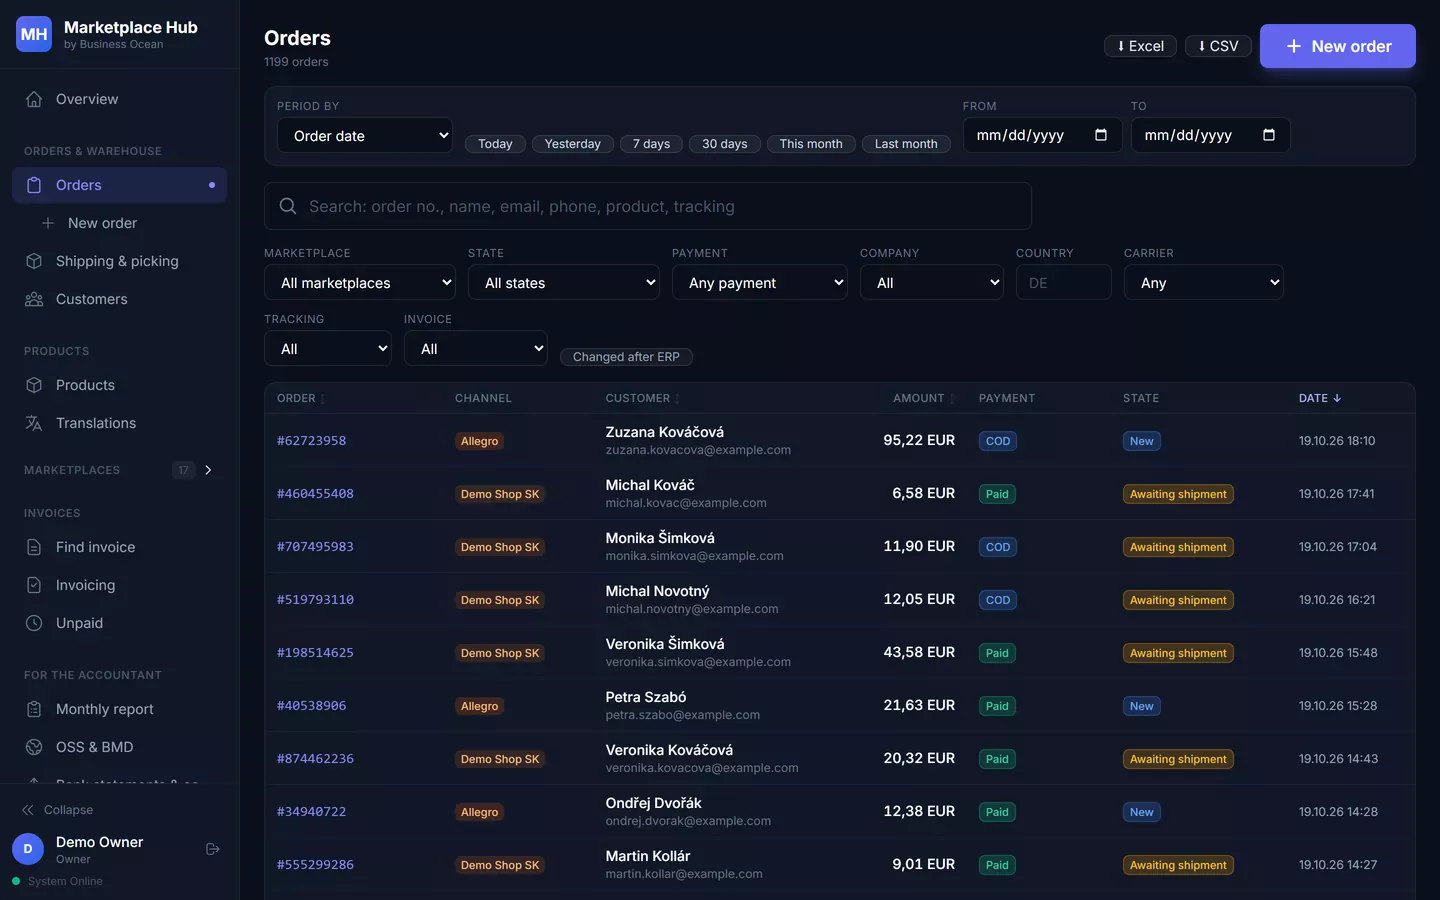
Task: Click the logout icon beside Demo Owner
Action: [x=213, y=849]
